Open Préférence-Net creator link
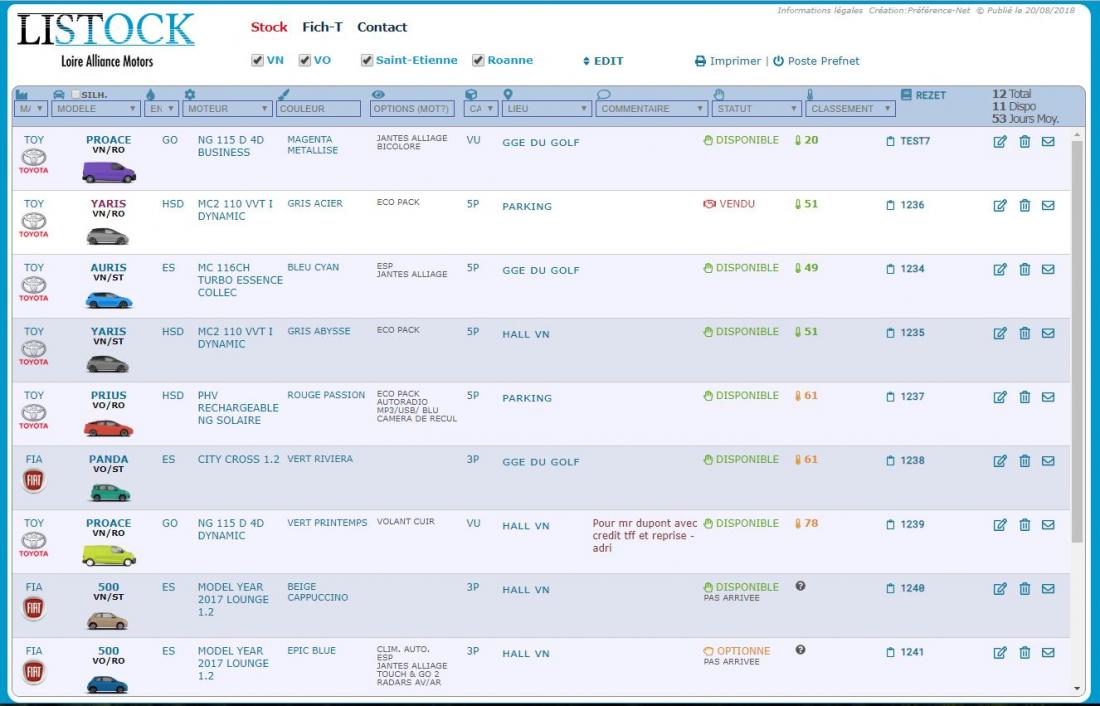The image size is (1100, 706). click(x=937, y=11)
